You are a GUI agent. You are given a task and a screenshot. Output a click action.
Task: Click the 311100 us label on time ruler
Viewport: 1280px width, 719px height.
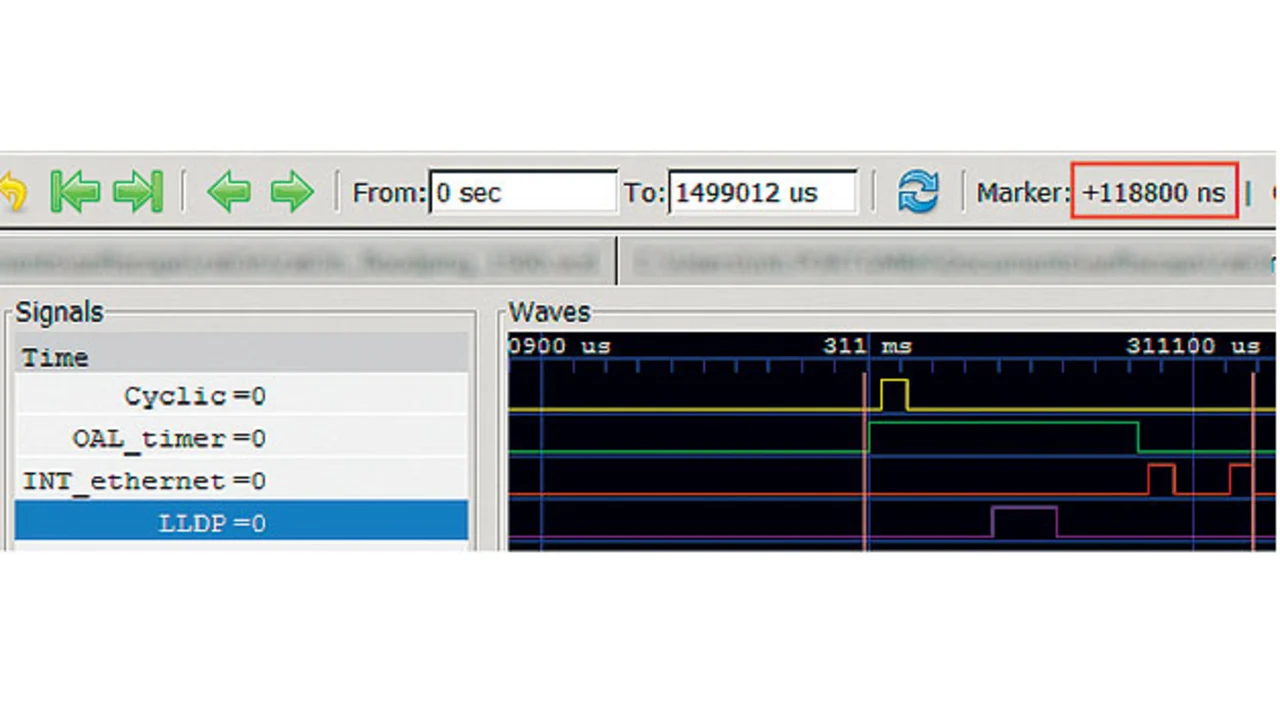tap(1193, 346)
